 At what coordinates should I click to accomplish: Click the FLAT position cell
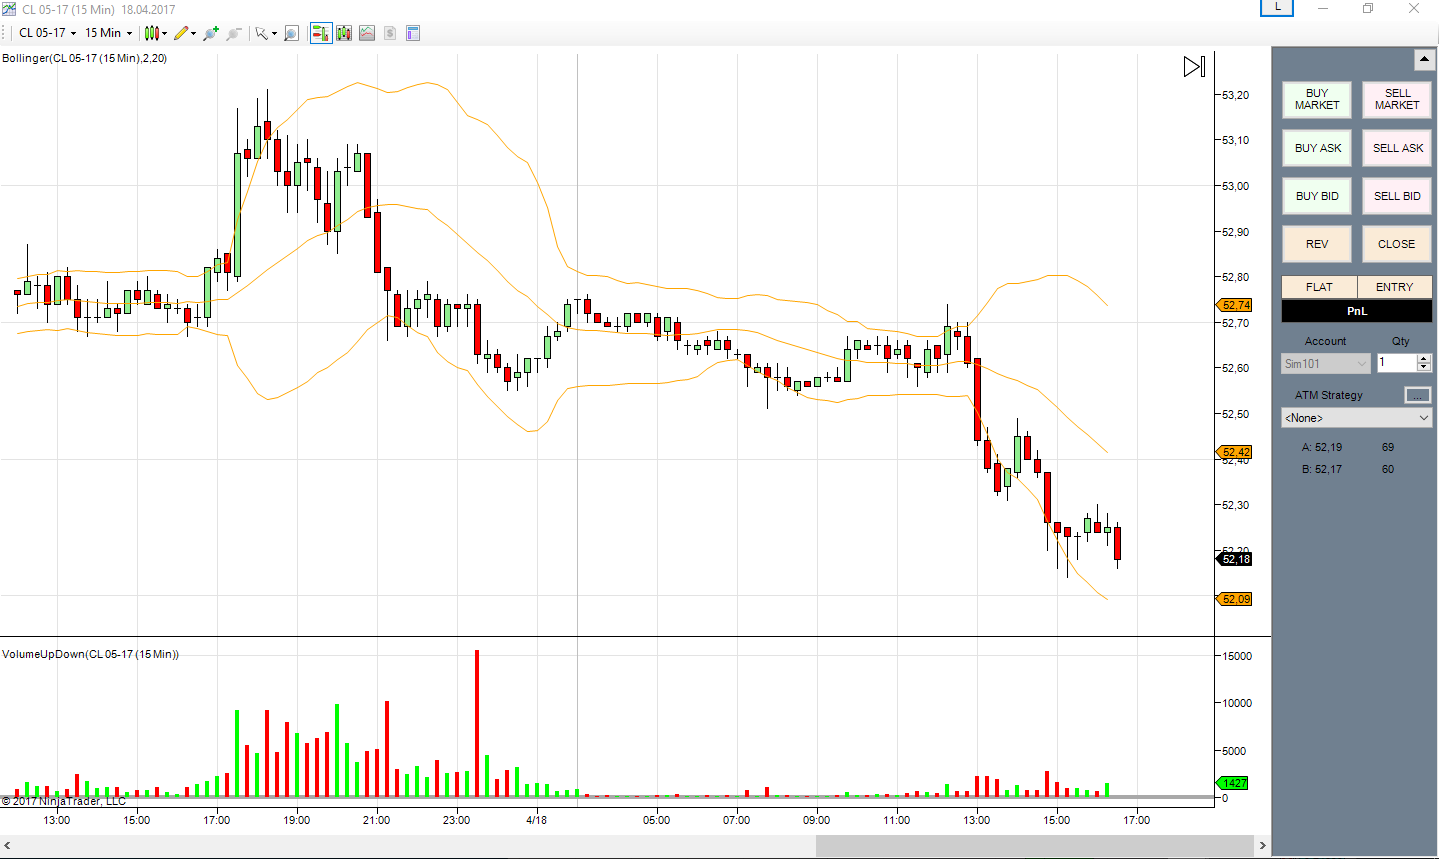tap(1319, 287)
